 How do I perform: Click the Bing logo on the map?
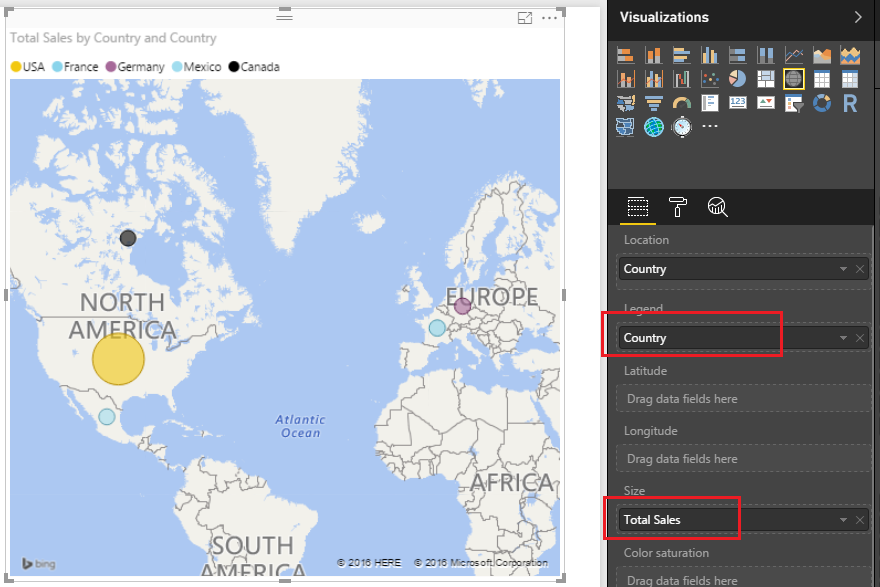point(39,563)
